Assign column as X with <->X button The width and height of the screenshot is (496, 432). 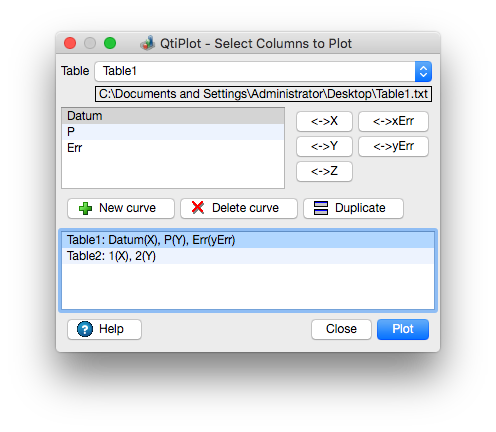(x=324, y=121)
